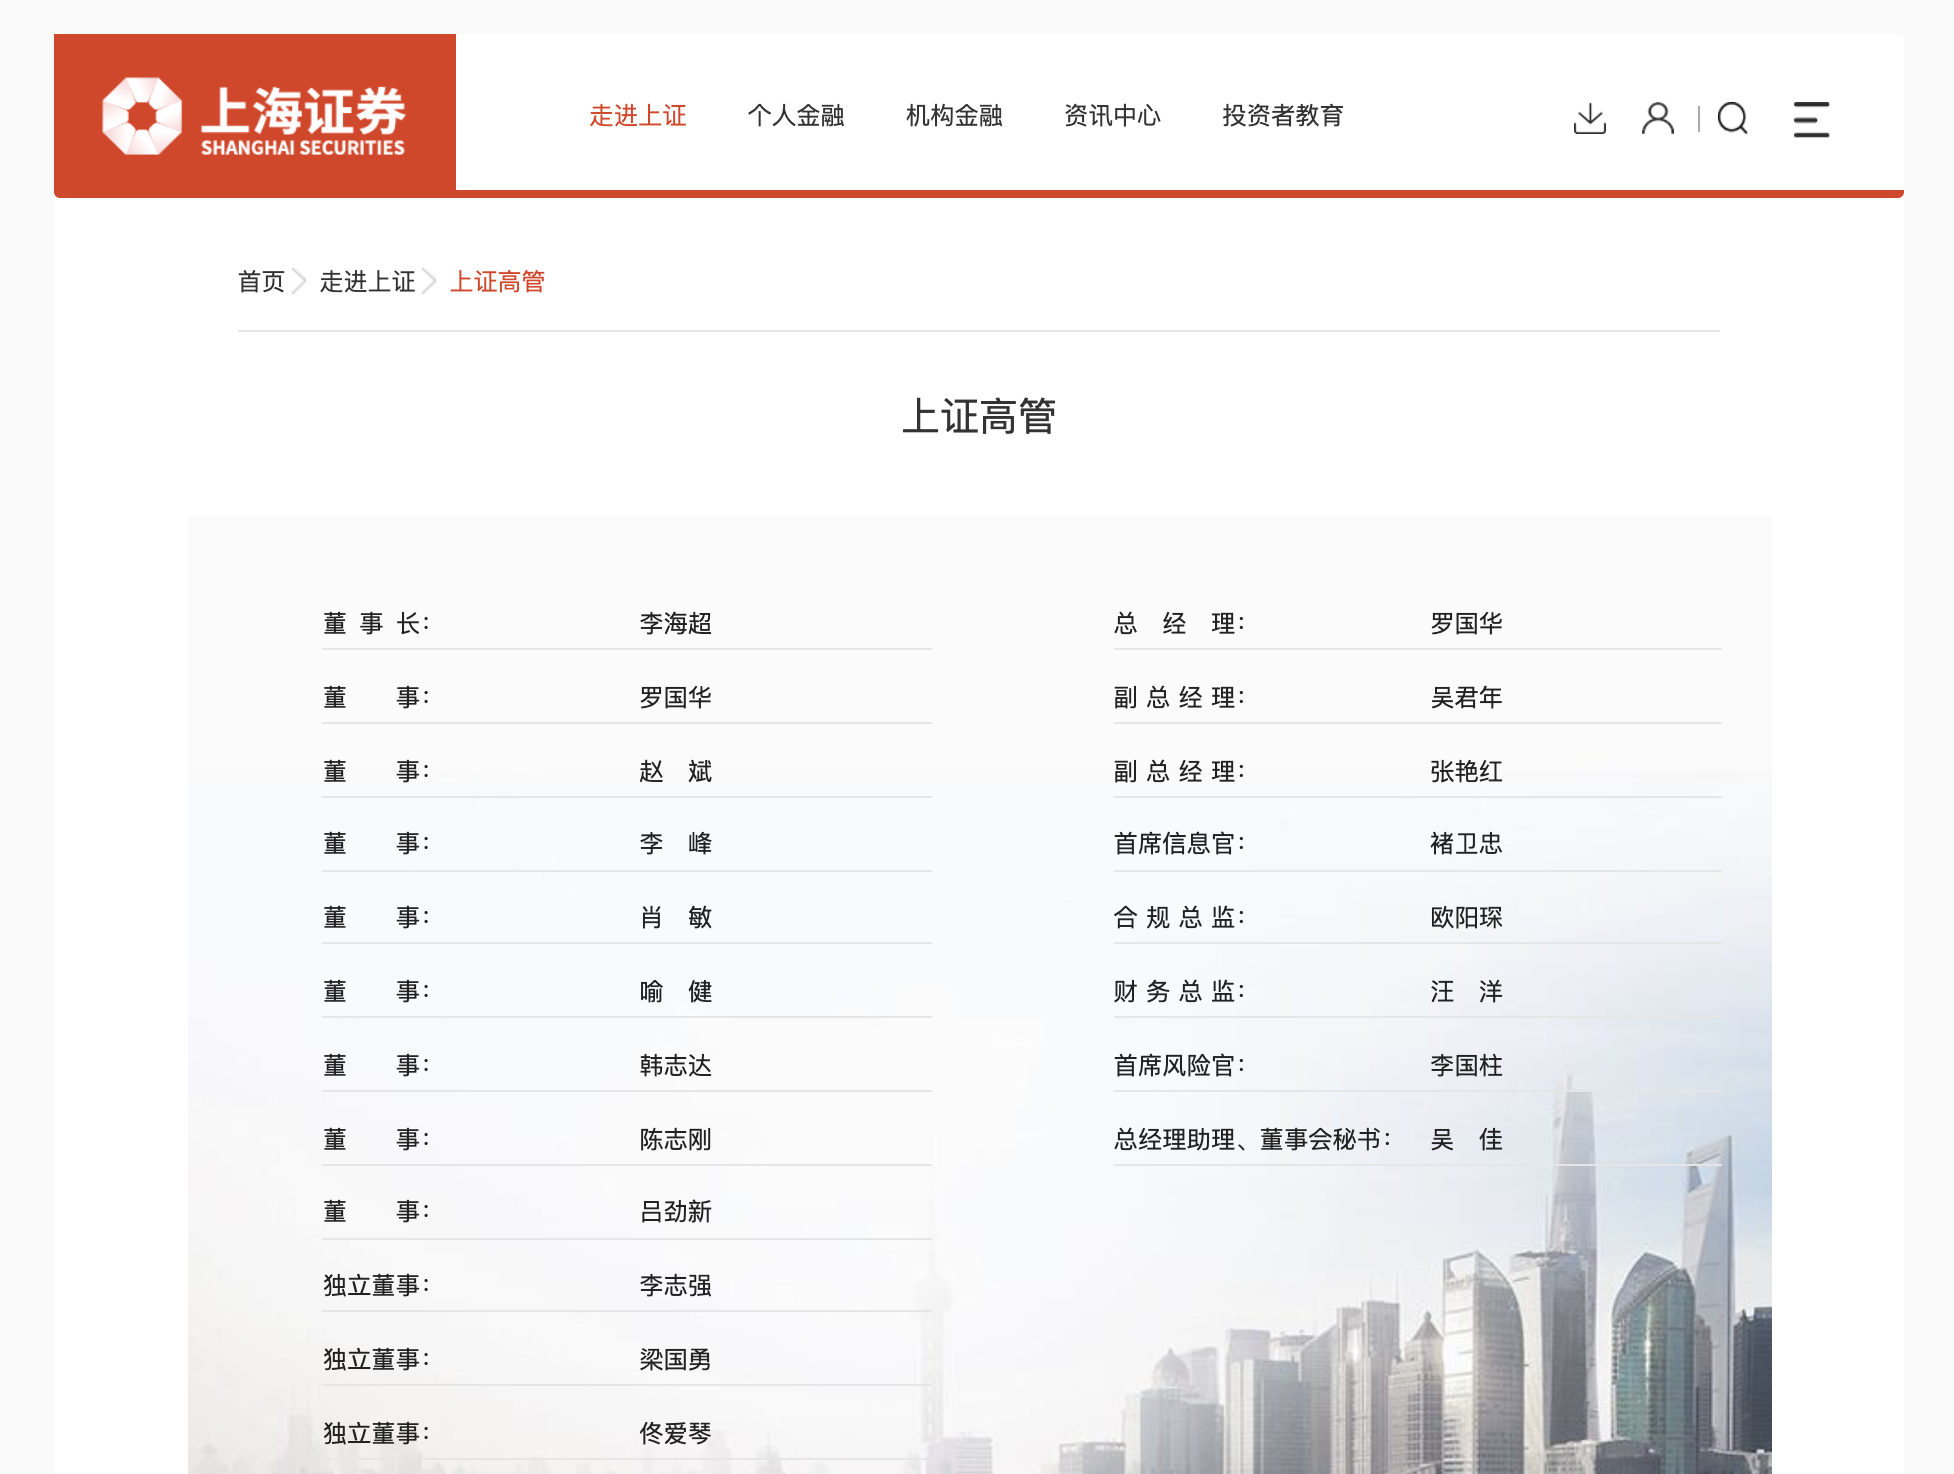Select chairman name 李海超
The height and width of the screenshot is (1474, 1954).
pos(675,624)
